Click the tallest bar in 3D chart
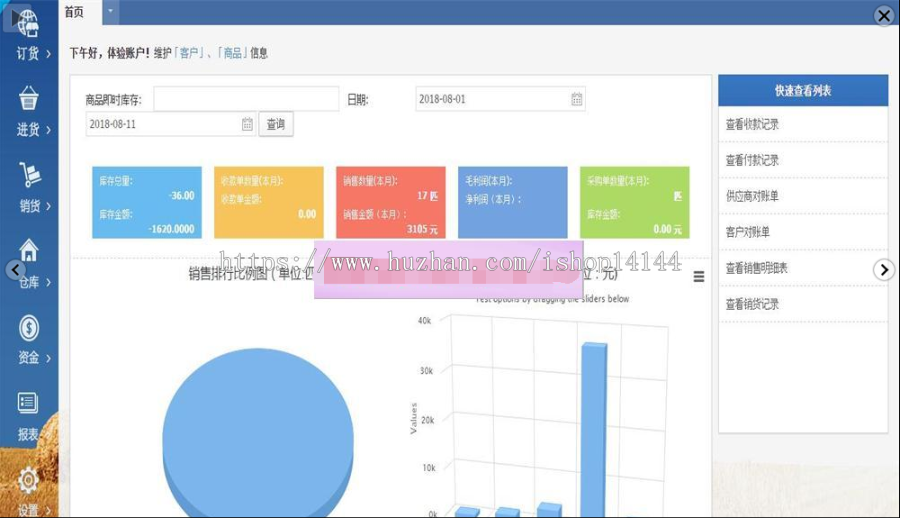The height and width of the screenshot is (518, 900). pos(594,430)
